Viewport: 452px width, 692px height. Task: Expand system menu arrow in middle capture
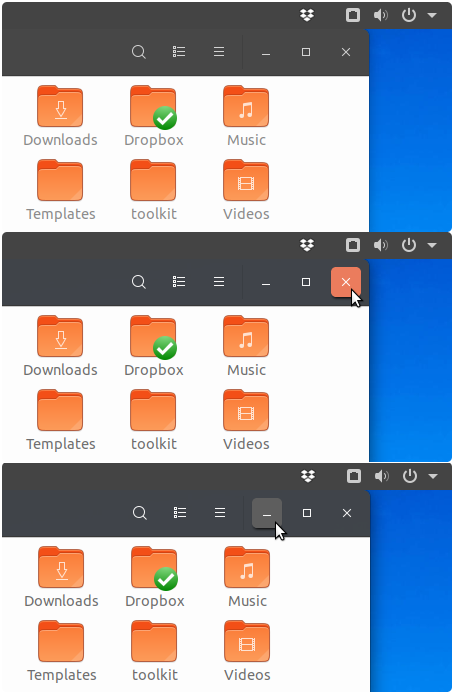(432, 245)
